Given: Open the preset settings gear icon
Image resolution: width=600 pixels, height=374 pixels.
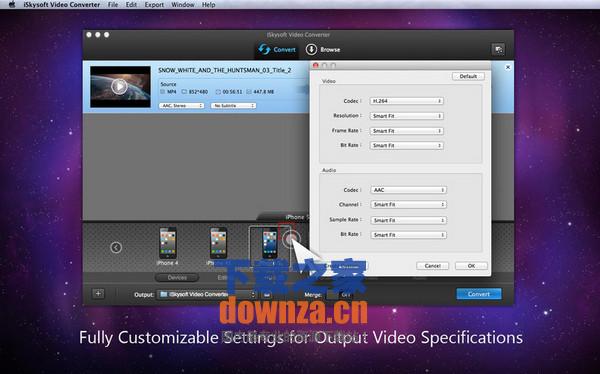Looking at the screenshot, I should pyautogui.click(x=291, y=238).
